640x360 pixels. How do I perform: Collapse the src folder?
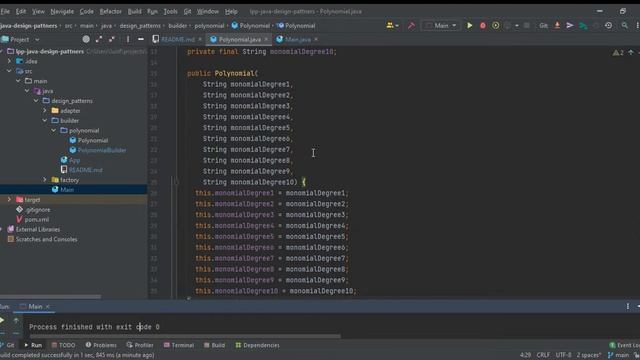click(x=9, y=71)
